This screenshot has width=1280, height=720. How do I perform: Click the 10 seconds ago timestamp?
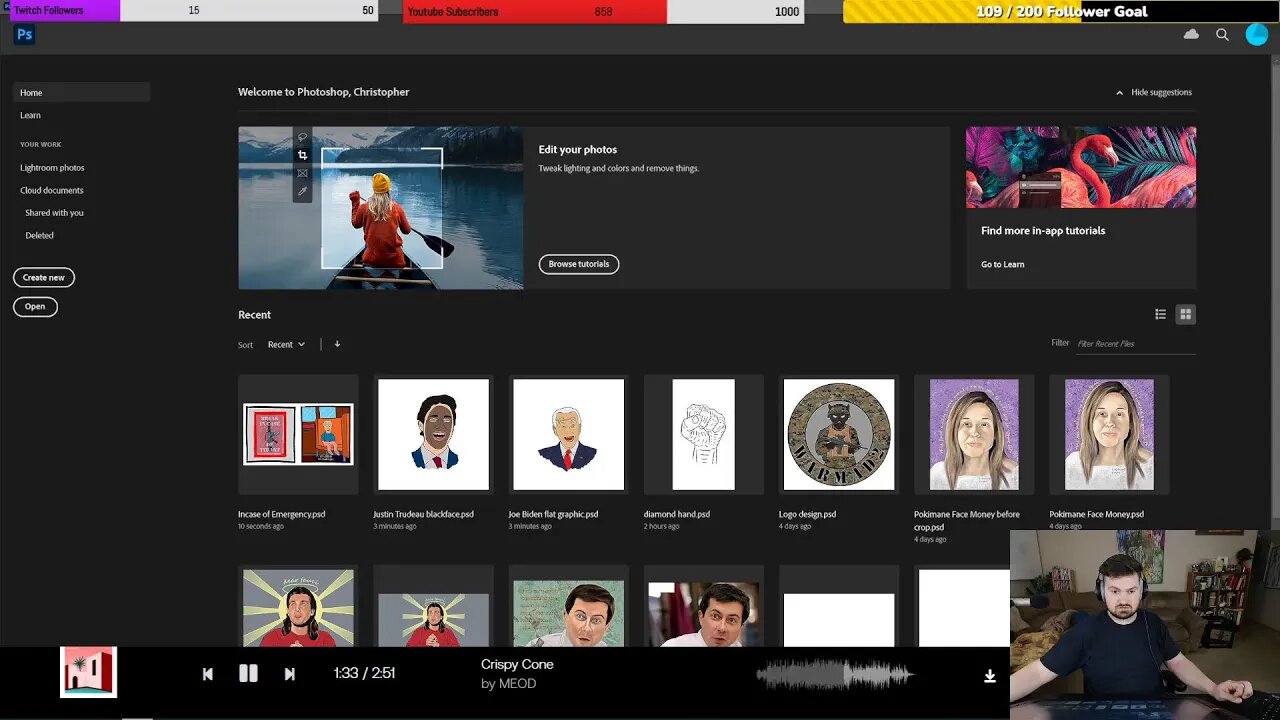[261, 526]
